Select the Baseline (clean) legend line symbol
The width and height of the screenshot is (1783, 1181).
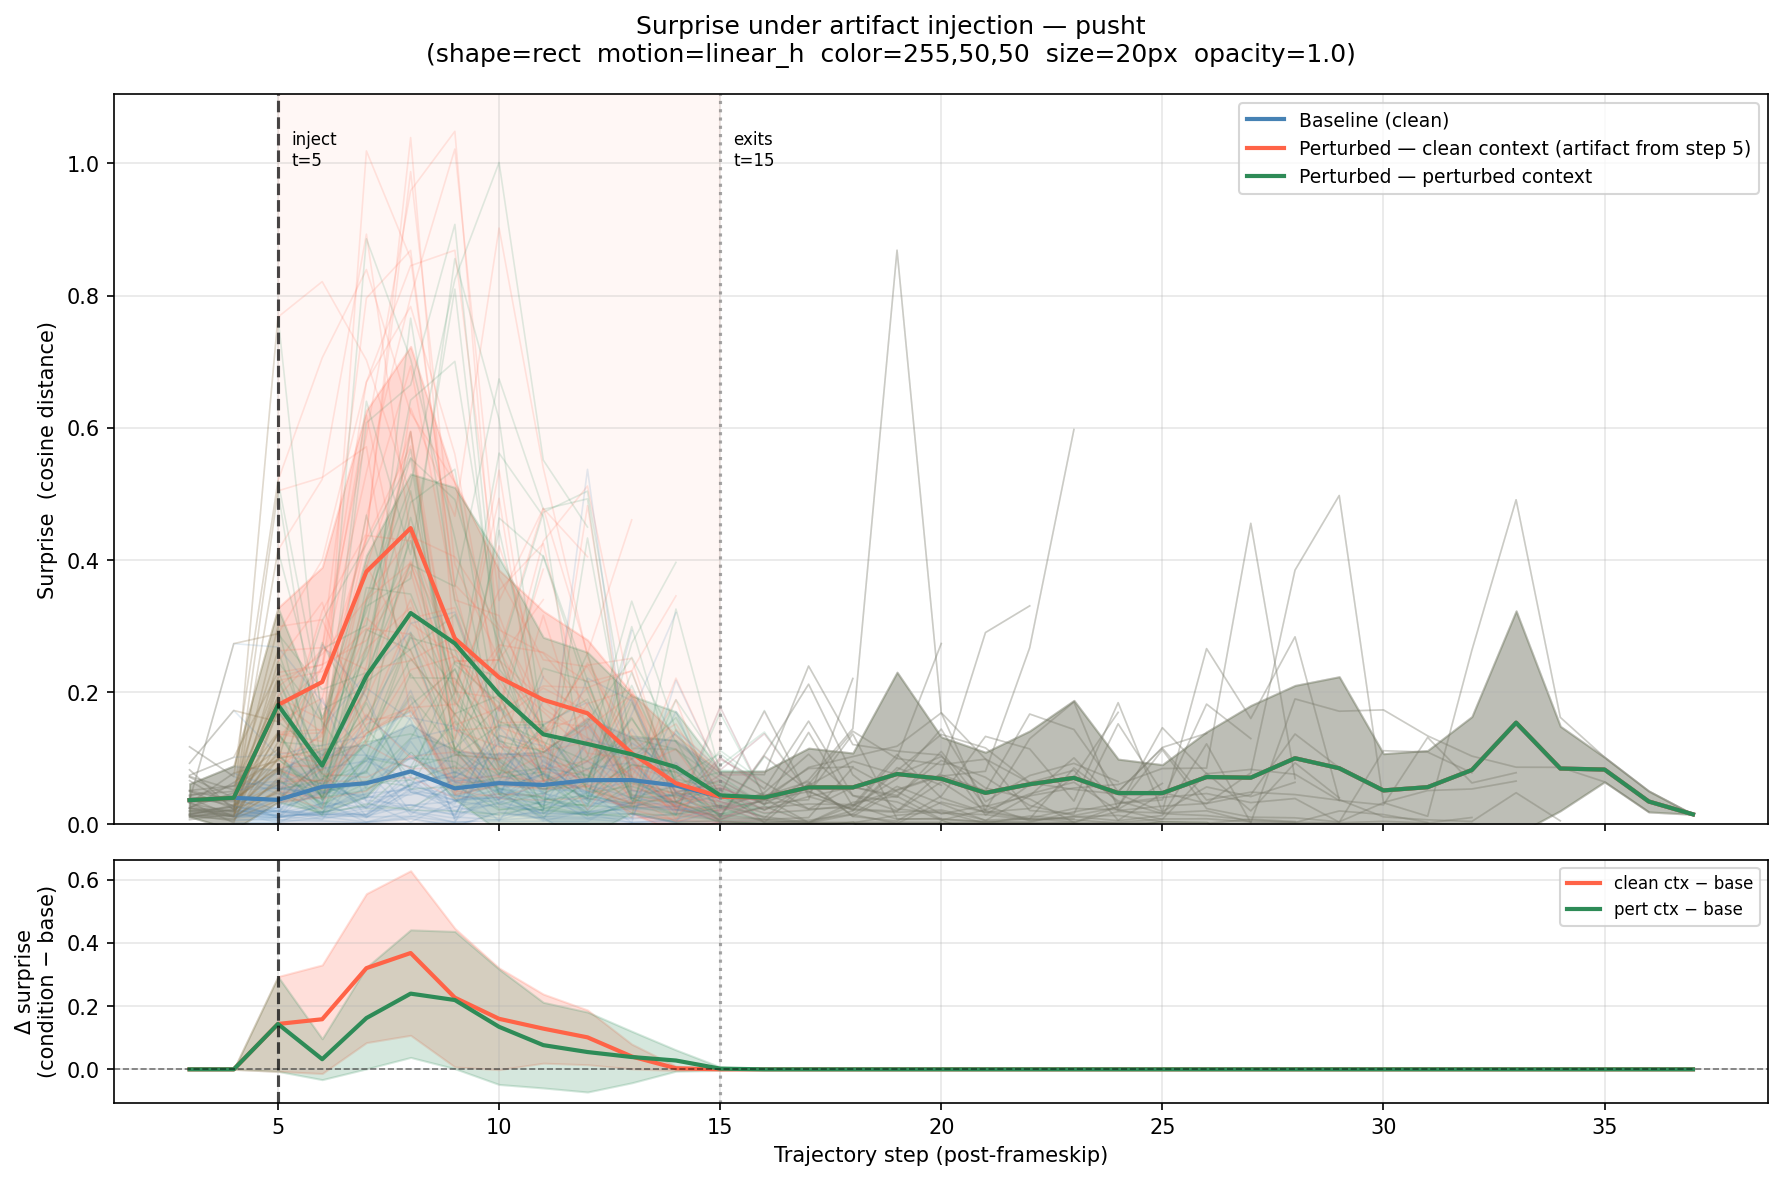click(1266, 119)
